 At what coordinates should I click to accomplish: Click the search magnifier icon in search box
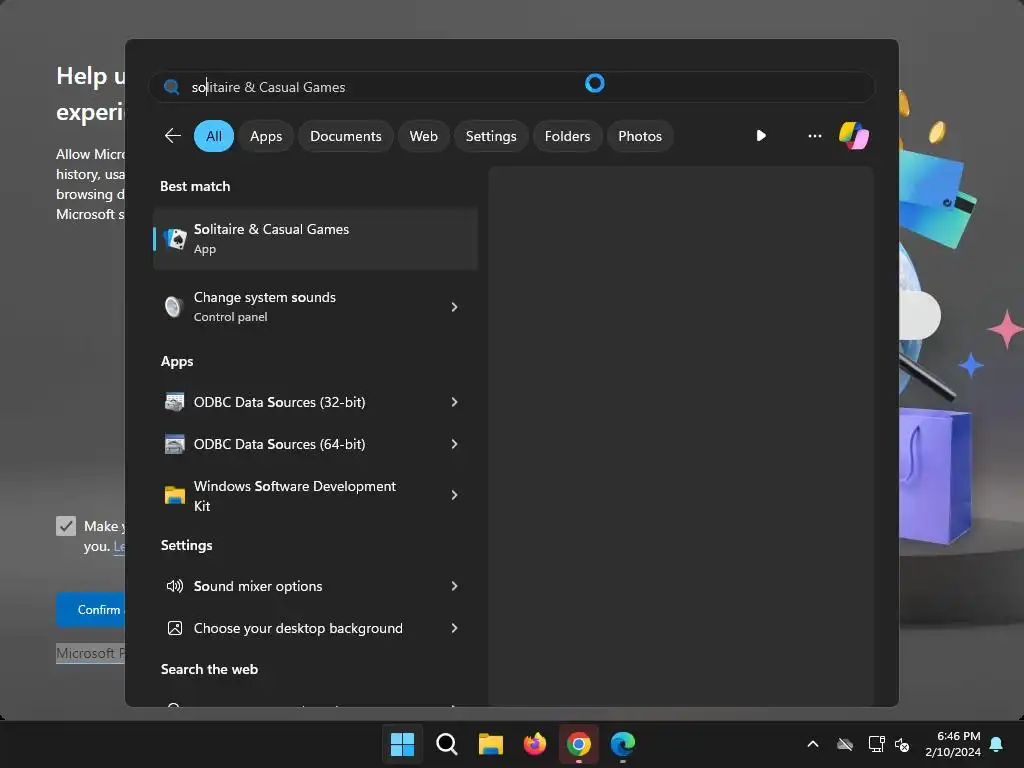(172, 87)
